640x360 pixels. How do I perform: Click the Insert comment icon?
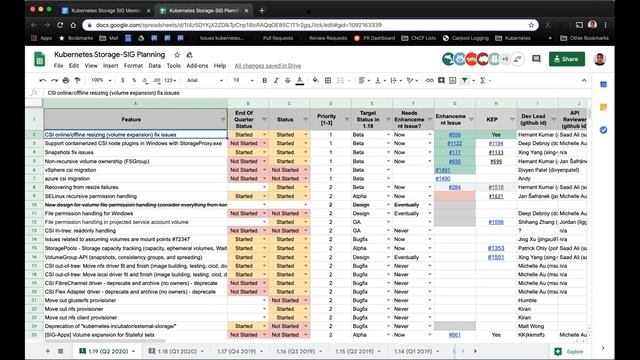(441, 80)
